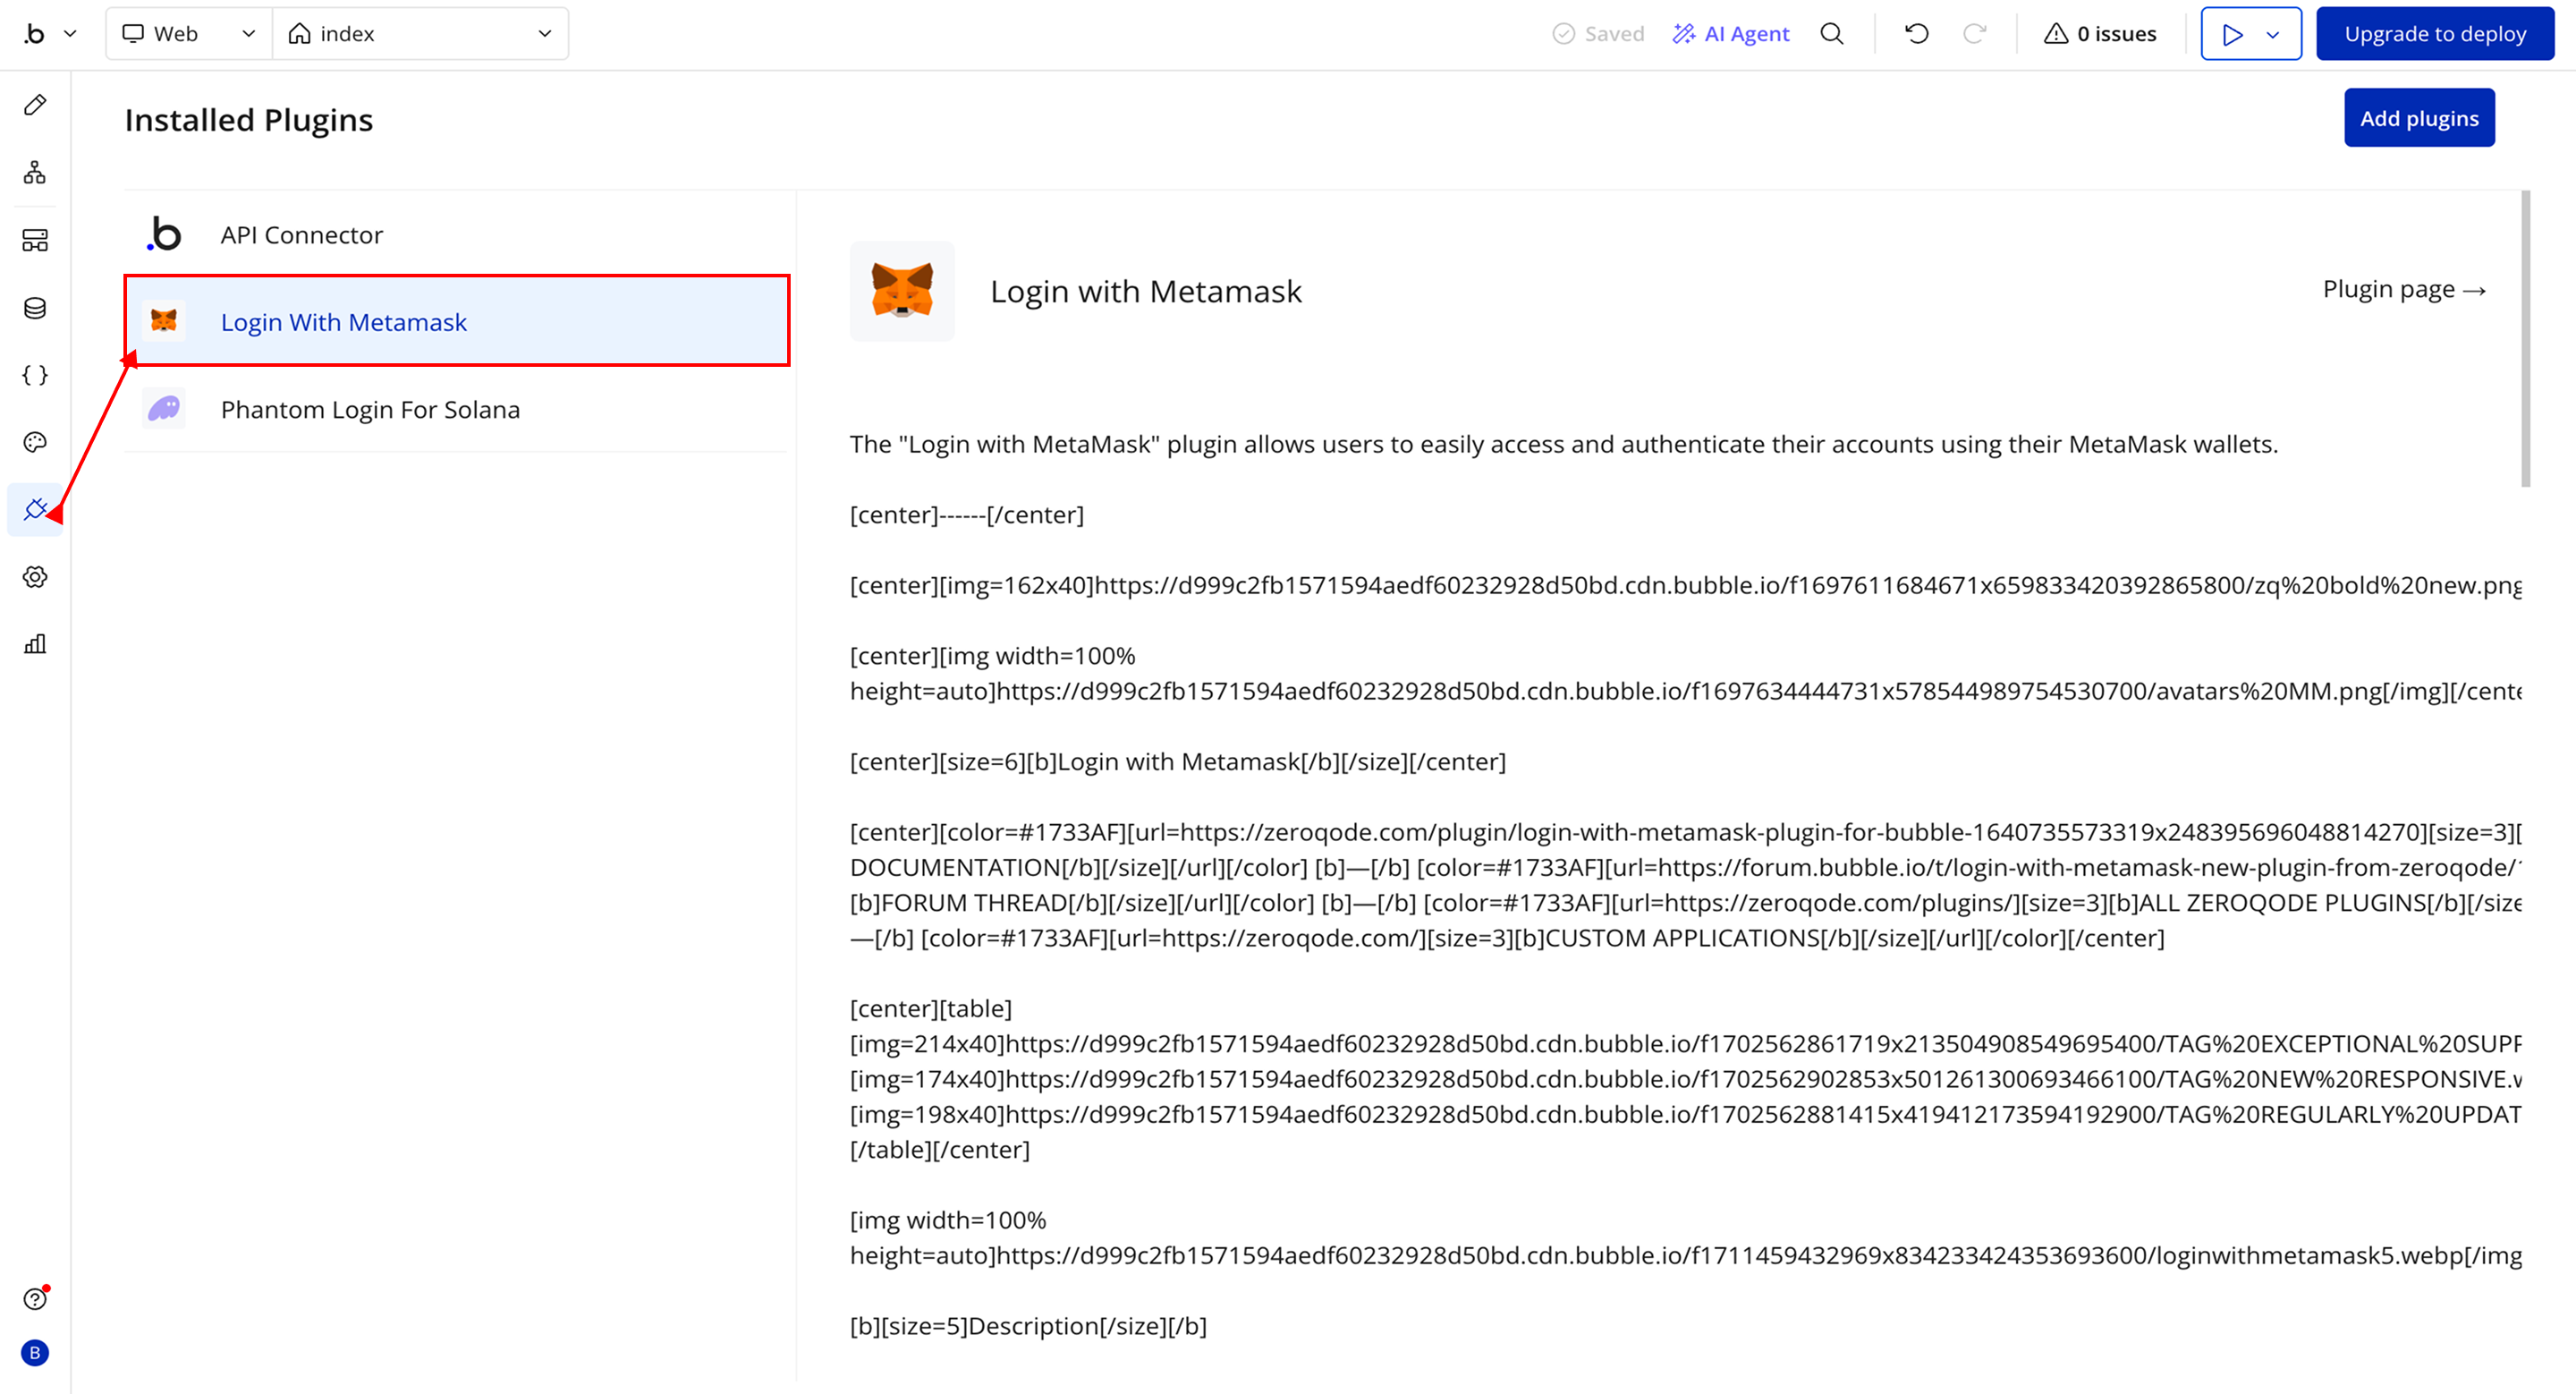Viewport: 2576px width, 1394px height.
Task: Select API Connector in plugins list
Action: [x=301, y=235]
